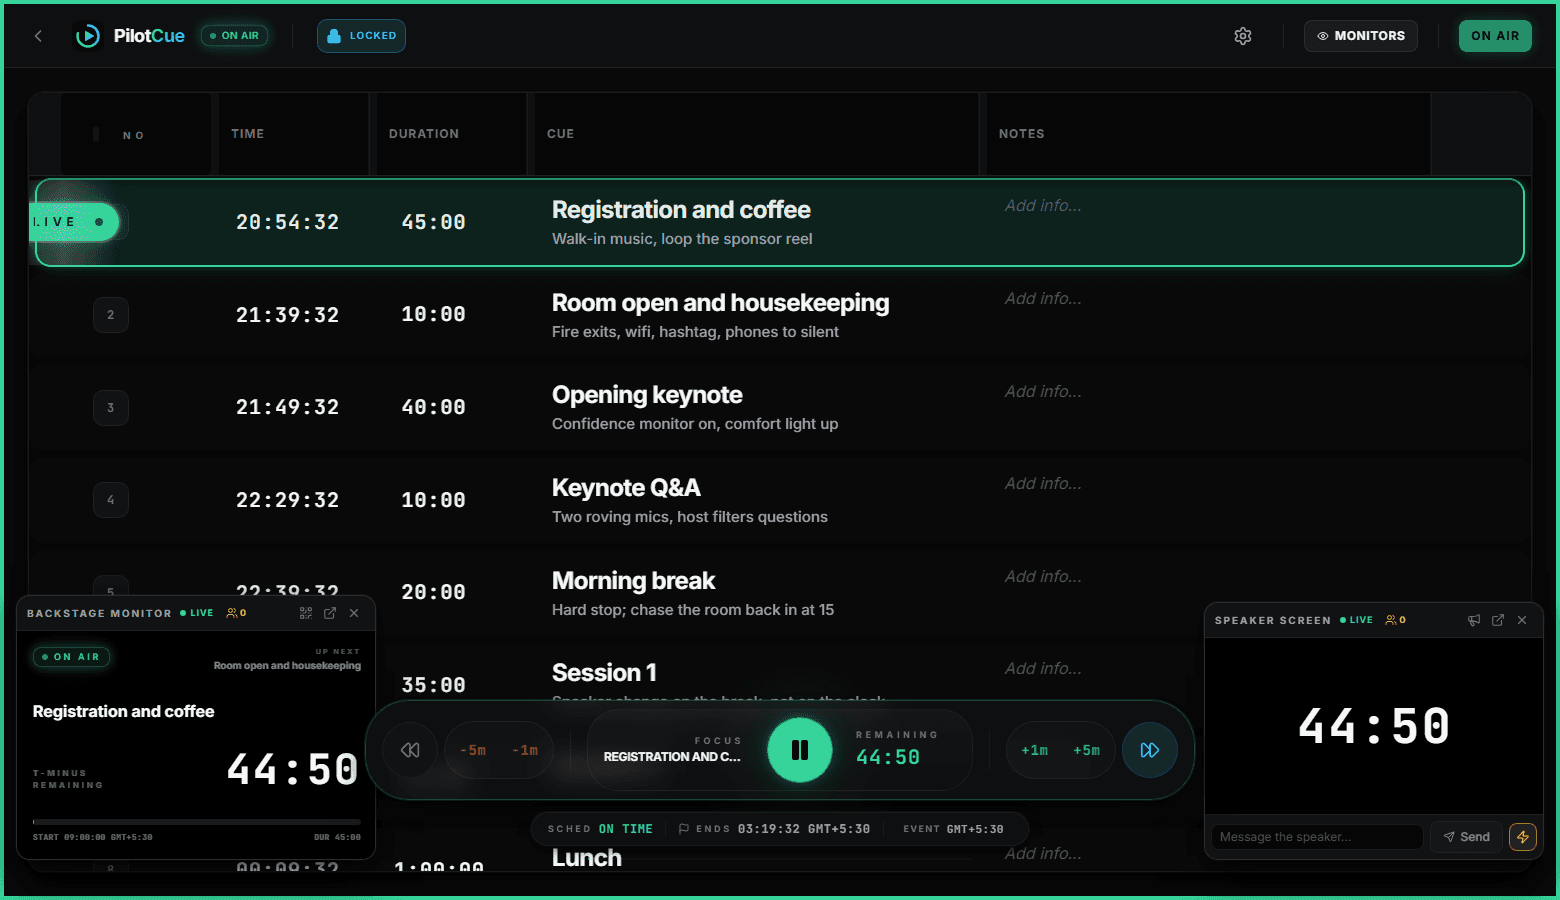Image resolution: width=1560 pixels, height=900 pixels.
Task: Click the ENDS flag icon in status bar
Action: (x=684, y=829)
